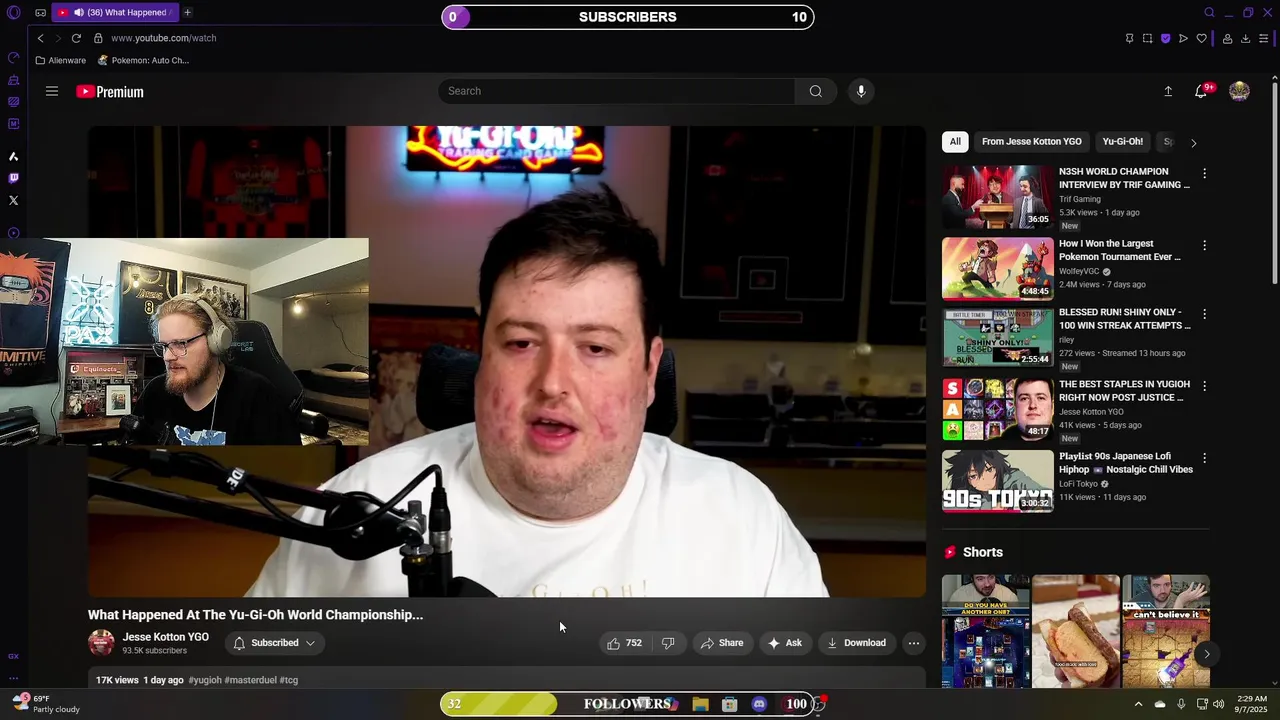
Task: Open How I Won the Largest Pokemon Tournament
Action: 997,269
